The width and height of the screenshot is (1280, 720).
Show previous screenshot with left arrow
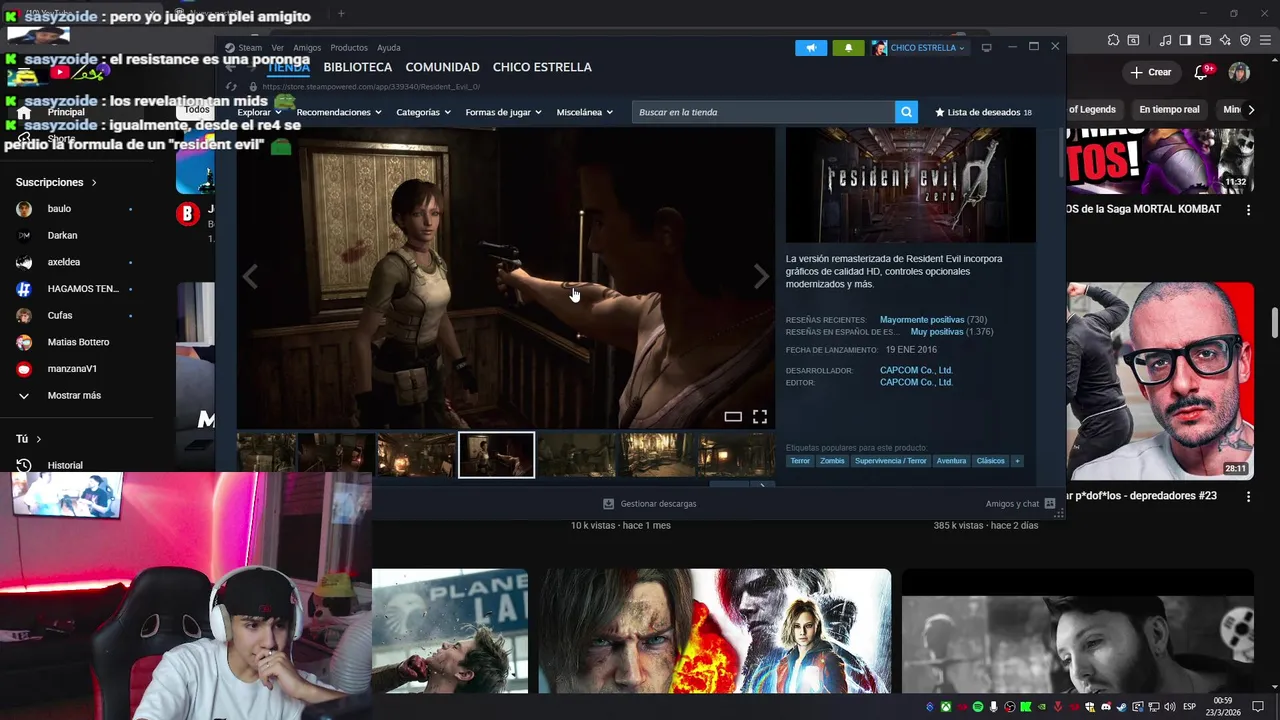[250, 277]
